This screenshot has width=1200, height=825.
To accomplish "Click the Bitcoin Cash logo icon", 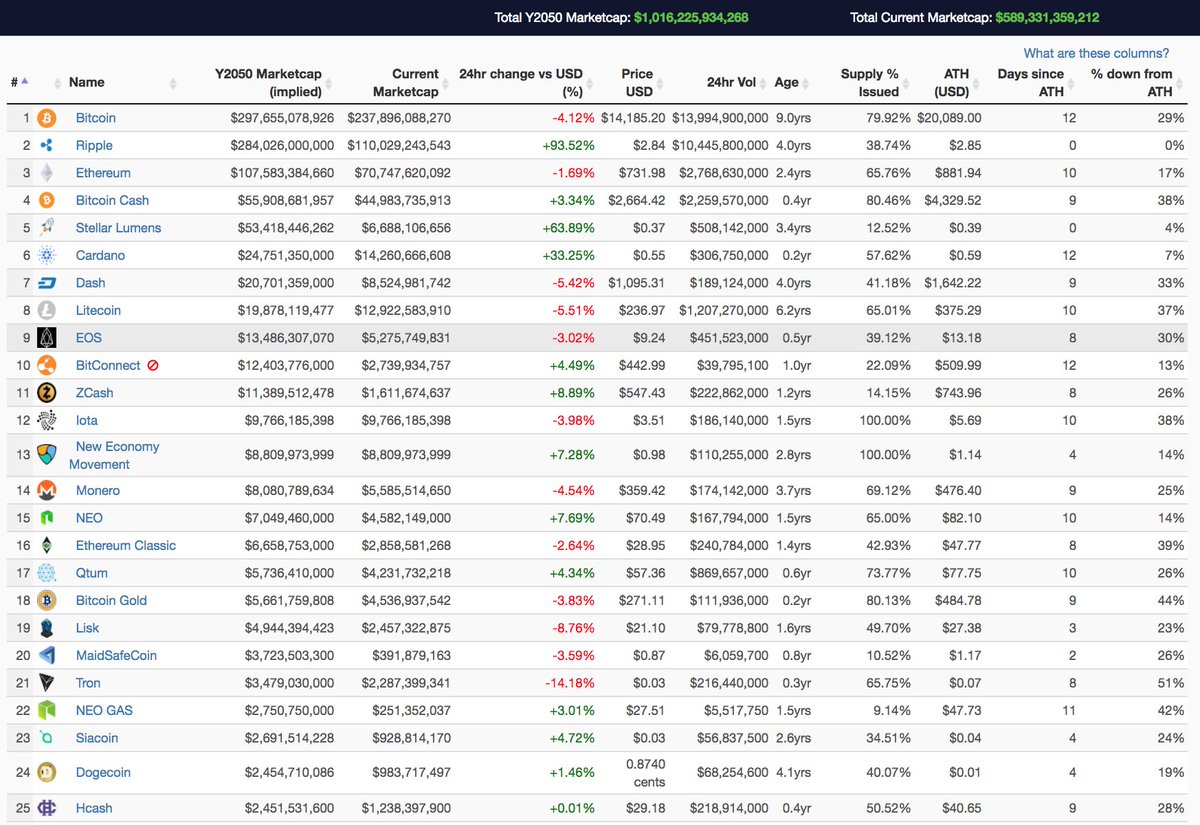I will tap(47, 200).
